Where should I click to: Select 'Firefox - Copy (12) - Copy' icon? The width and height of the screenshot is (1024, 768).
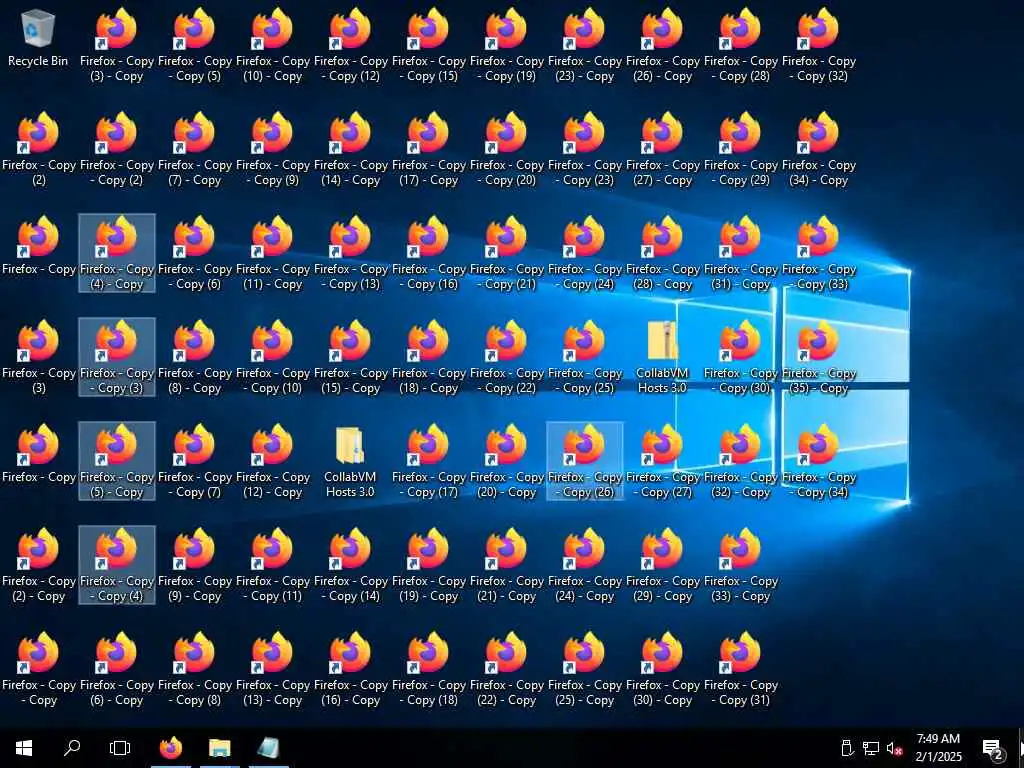tap(272, 461)
